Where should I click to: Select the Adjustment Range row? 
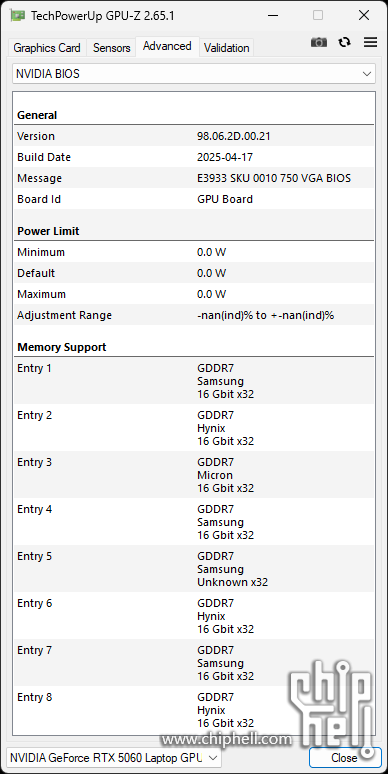pyautogui.click(x=194, y=315)
